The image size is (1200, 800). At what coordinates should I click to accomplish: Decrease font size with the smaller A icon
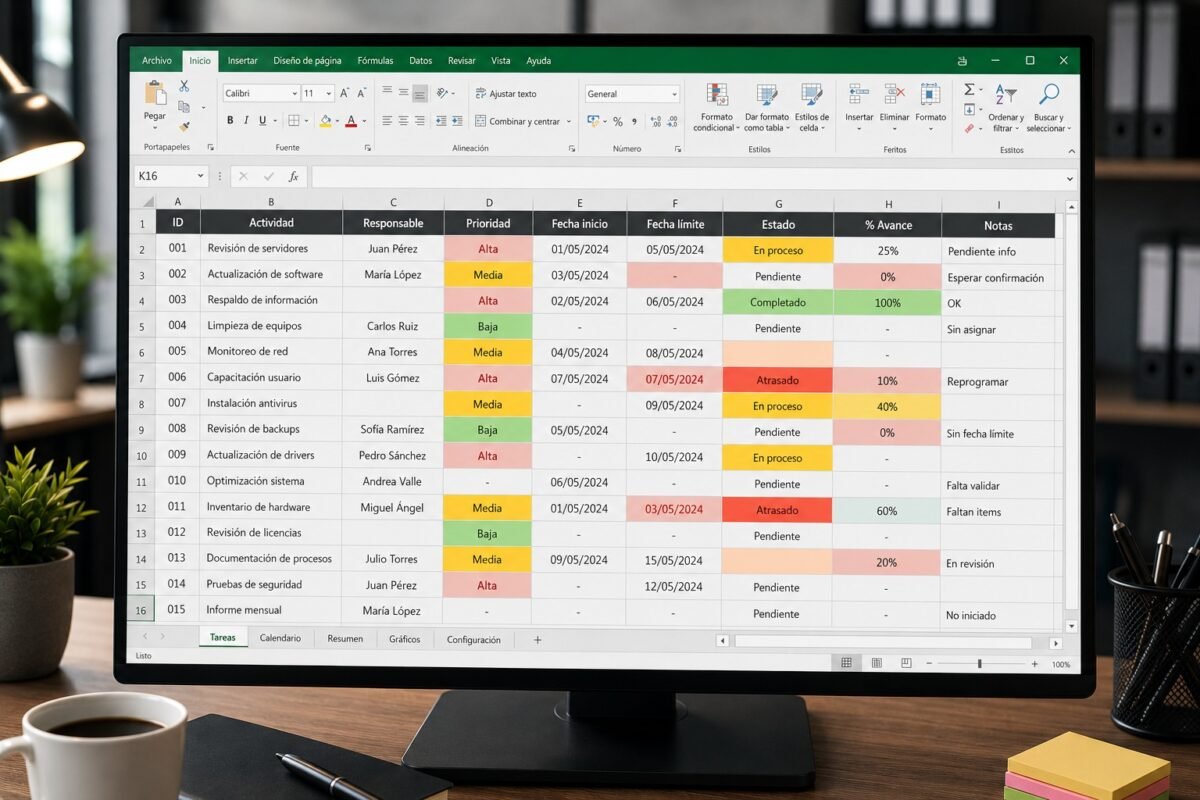361,93
